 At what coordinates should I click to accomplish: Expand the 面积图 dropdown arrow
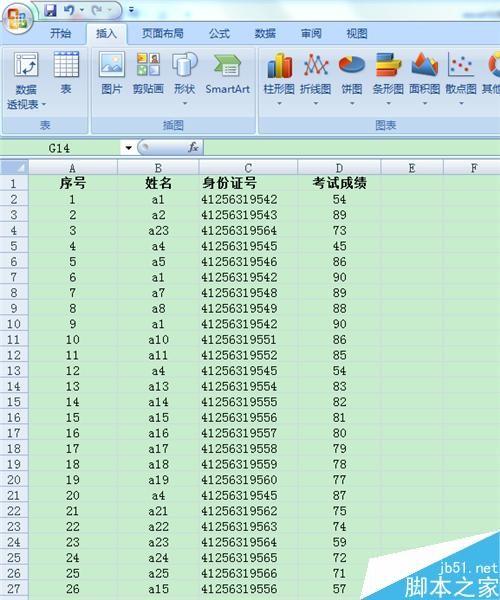point(425,104)
